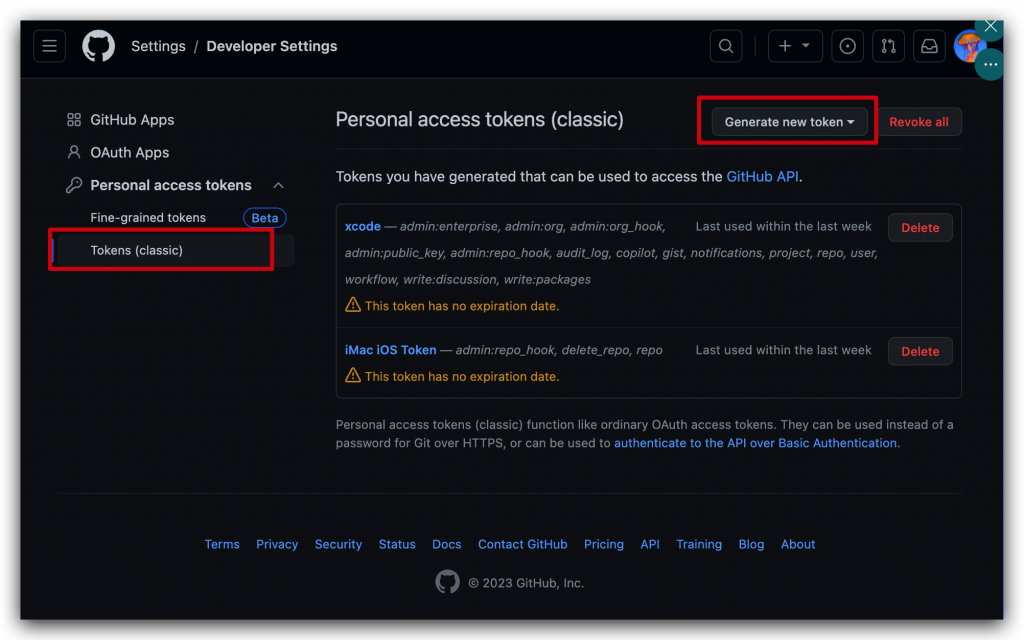
Task: Open the GitHub API link
Action: coord(763,177)
